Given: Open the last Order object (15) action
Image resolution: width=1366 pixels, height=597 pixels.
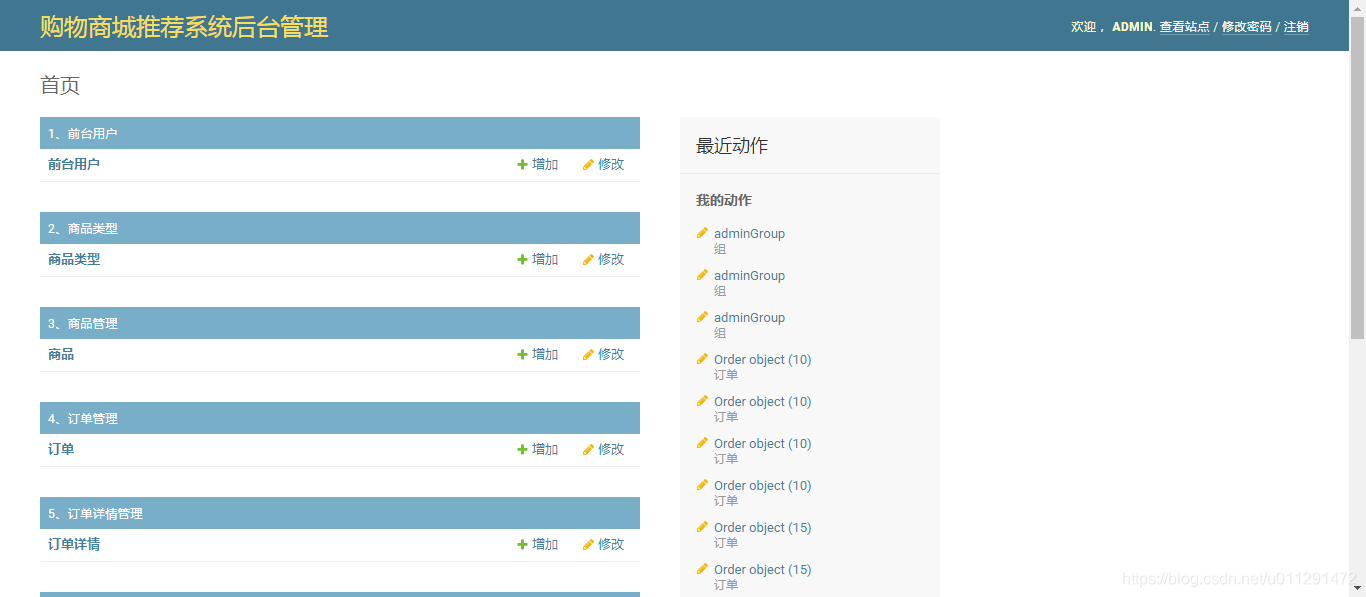Looking at the screenshot, I should point(762,569).
